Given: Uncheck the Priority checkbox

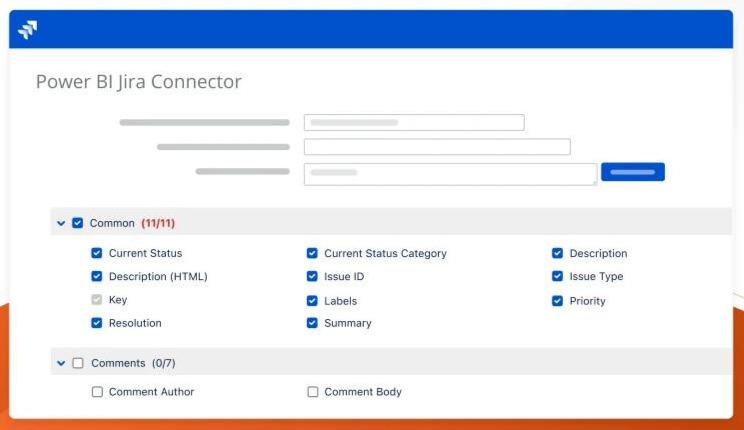Looking at the screenshot, I should tap(558, 300).
